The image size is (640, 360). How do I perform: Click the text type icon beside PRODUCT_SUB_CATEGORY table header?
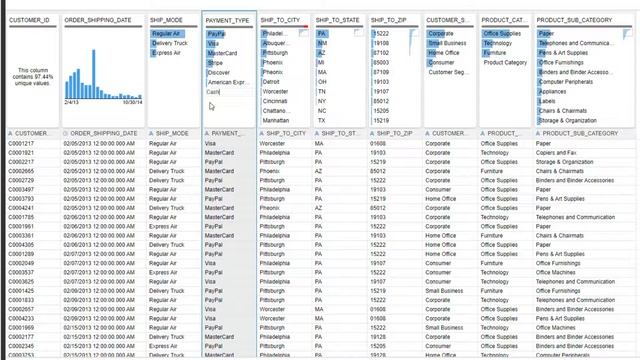538,133
